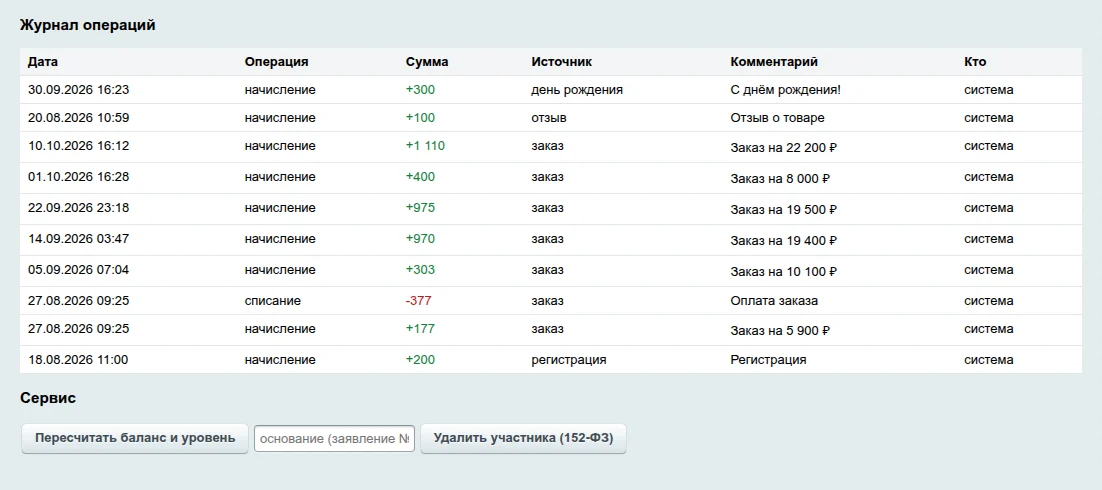This screenshot has height=490, width=1102.
Task: Focus the 'основание (заявление №' input field
Action: pos(335,438)
